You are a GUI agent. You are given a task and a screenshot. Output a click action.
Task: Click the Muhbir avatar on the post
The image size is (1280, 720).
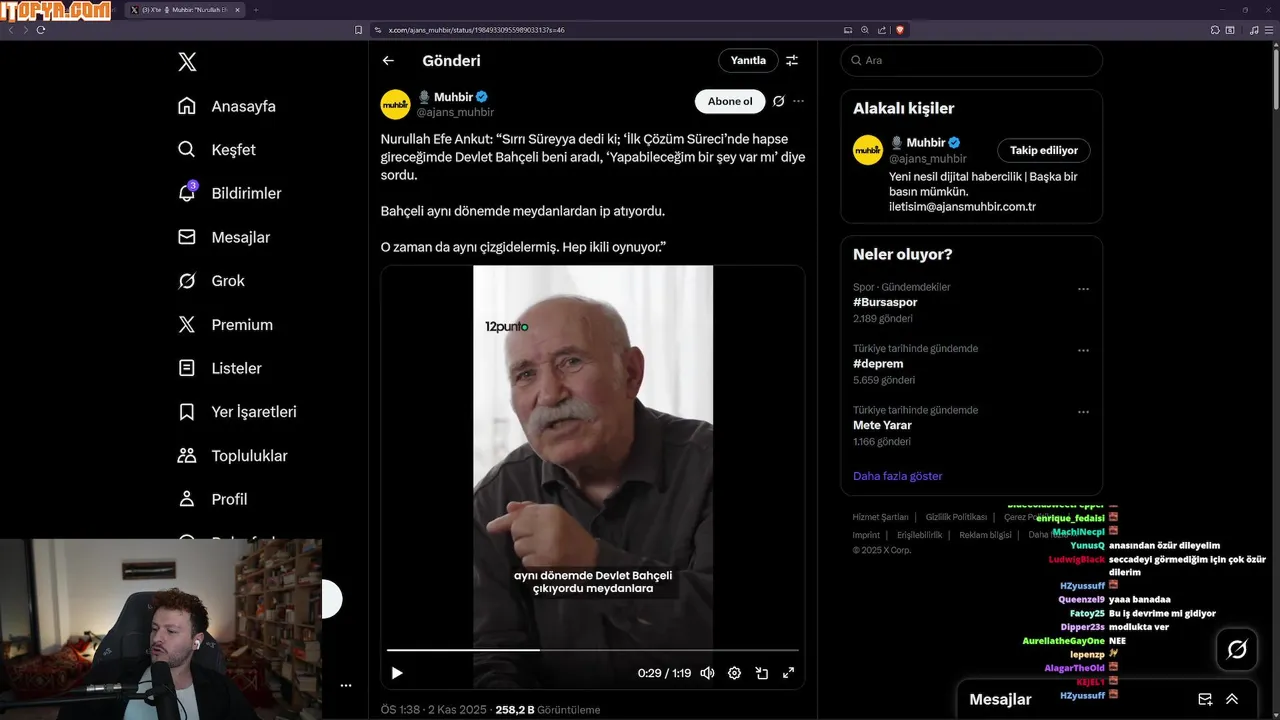tap(395, 104)
